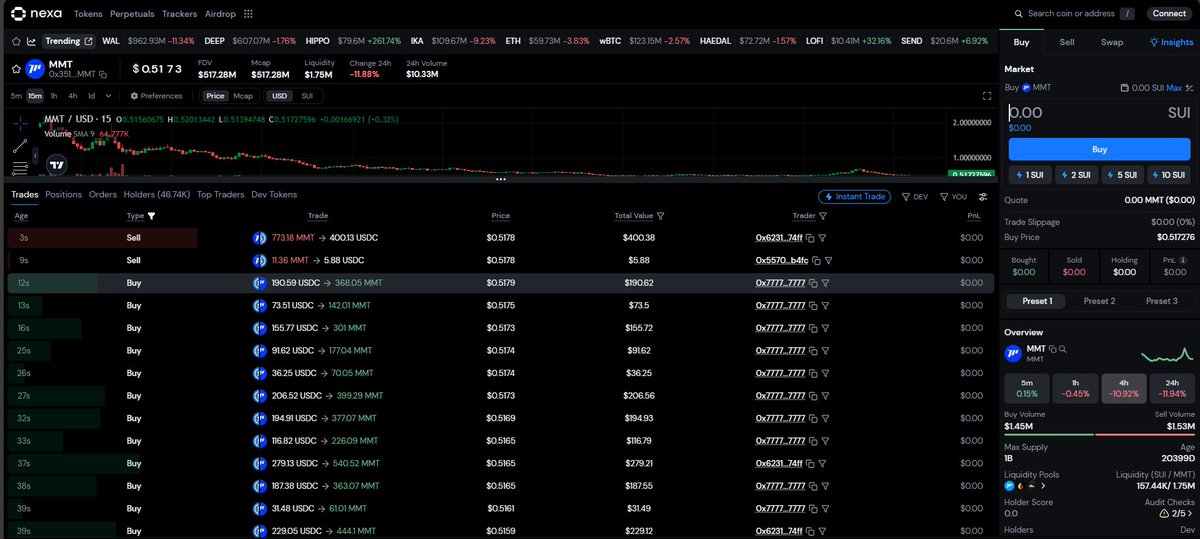
Task: Click the blue Buy button
Action: pyautogui.click(x=1099, y=149)
